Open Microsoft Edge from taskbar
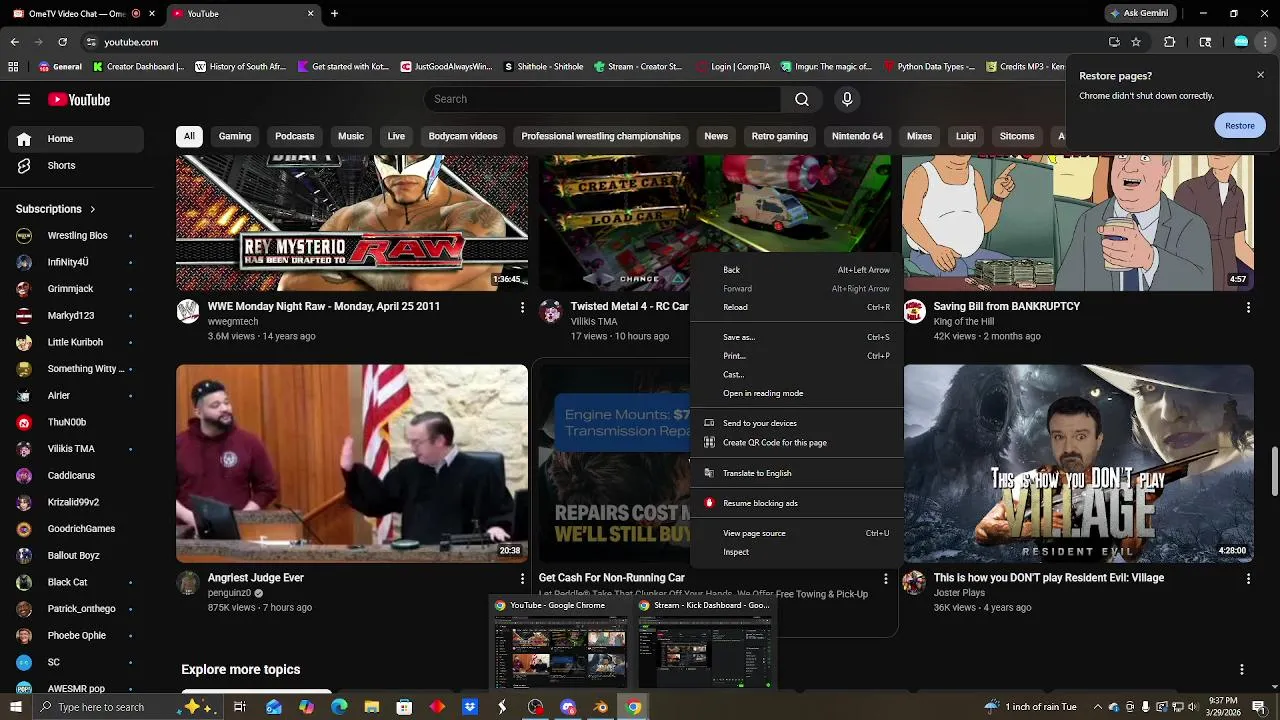This screenshot has height=720, width=1280. [339, 707]
